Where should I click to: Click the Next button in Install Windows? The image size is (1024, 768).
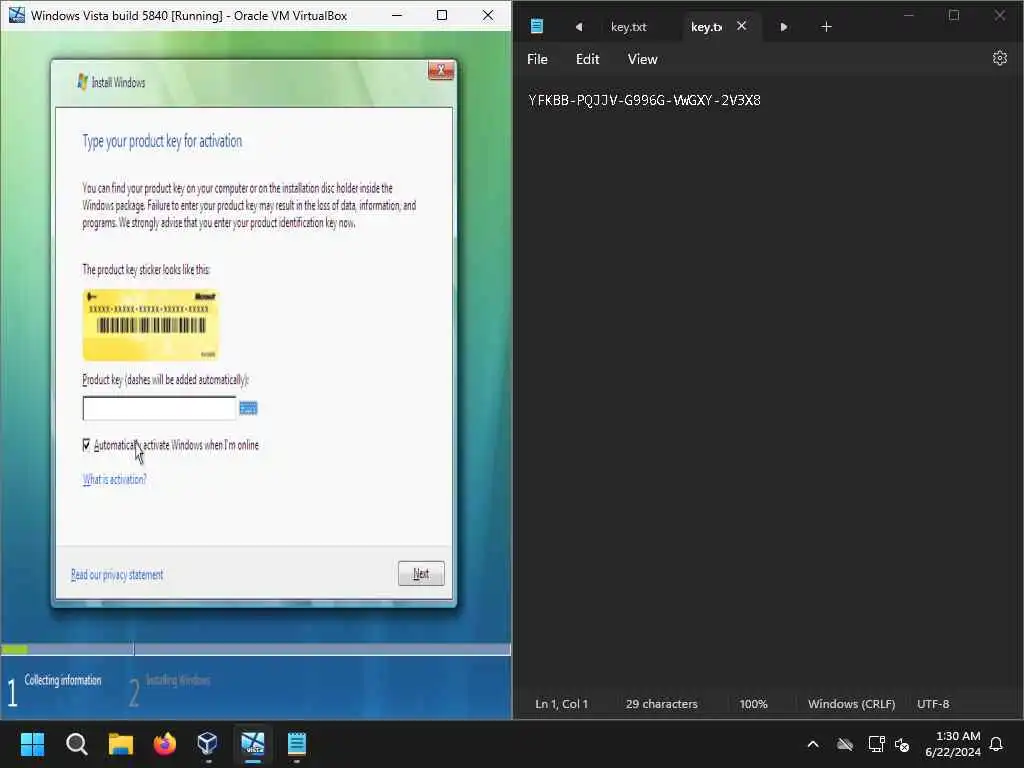421,573
